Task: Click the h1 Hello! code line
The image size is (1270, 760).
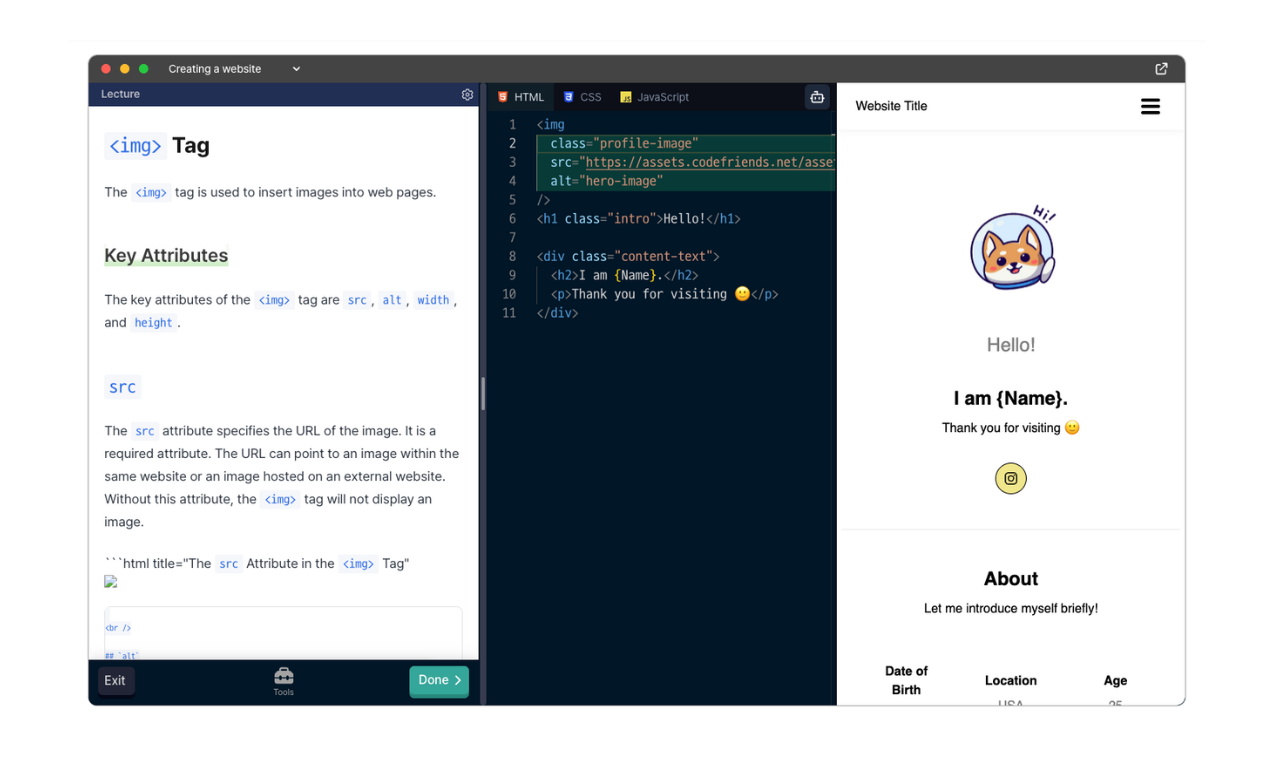Action: pos(638,219)
